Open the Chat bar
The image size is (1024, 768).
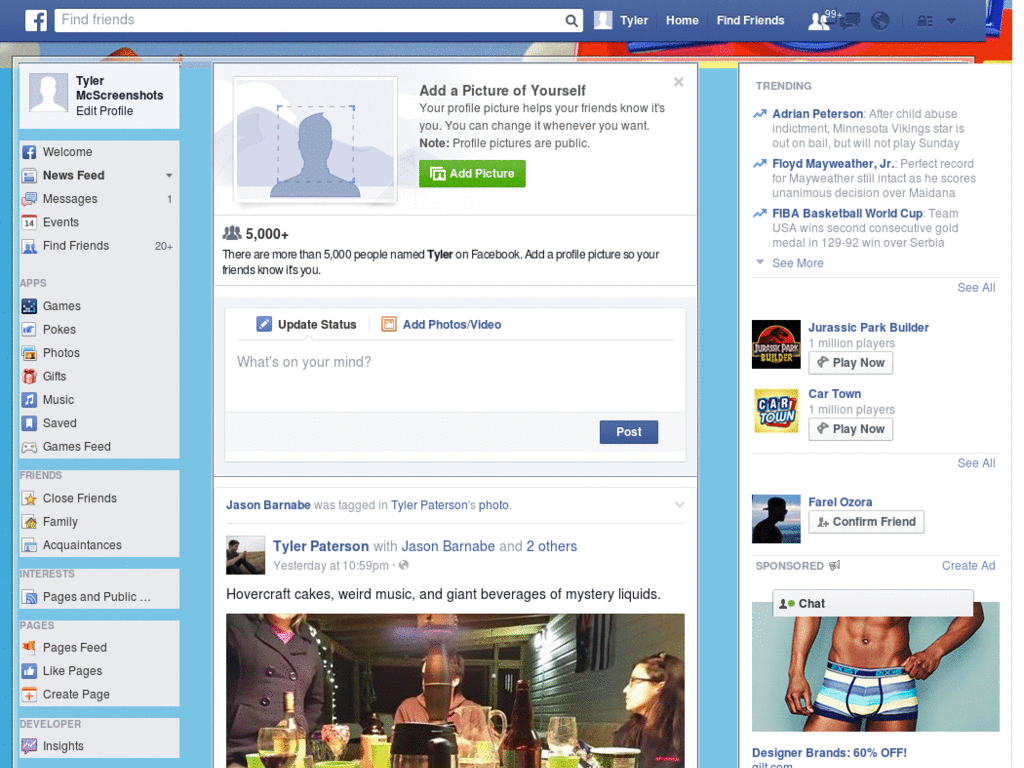[x=873, y=603]
